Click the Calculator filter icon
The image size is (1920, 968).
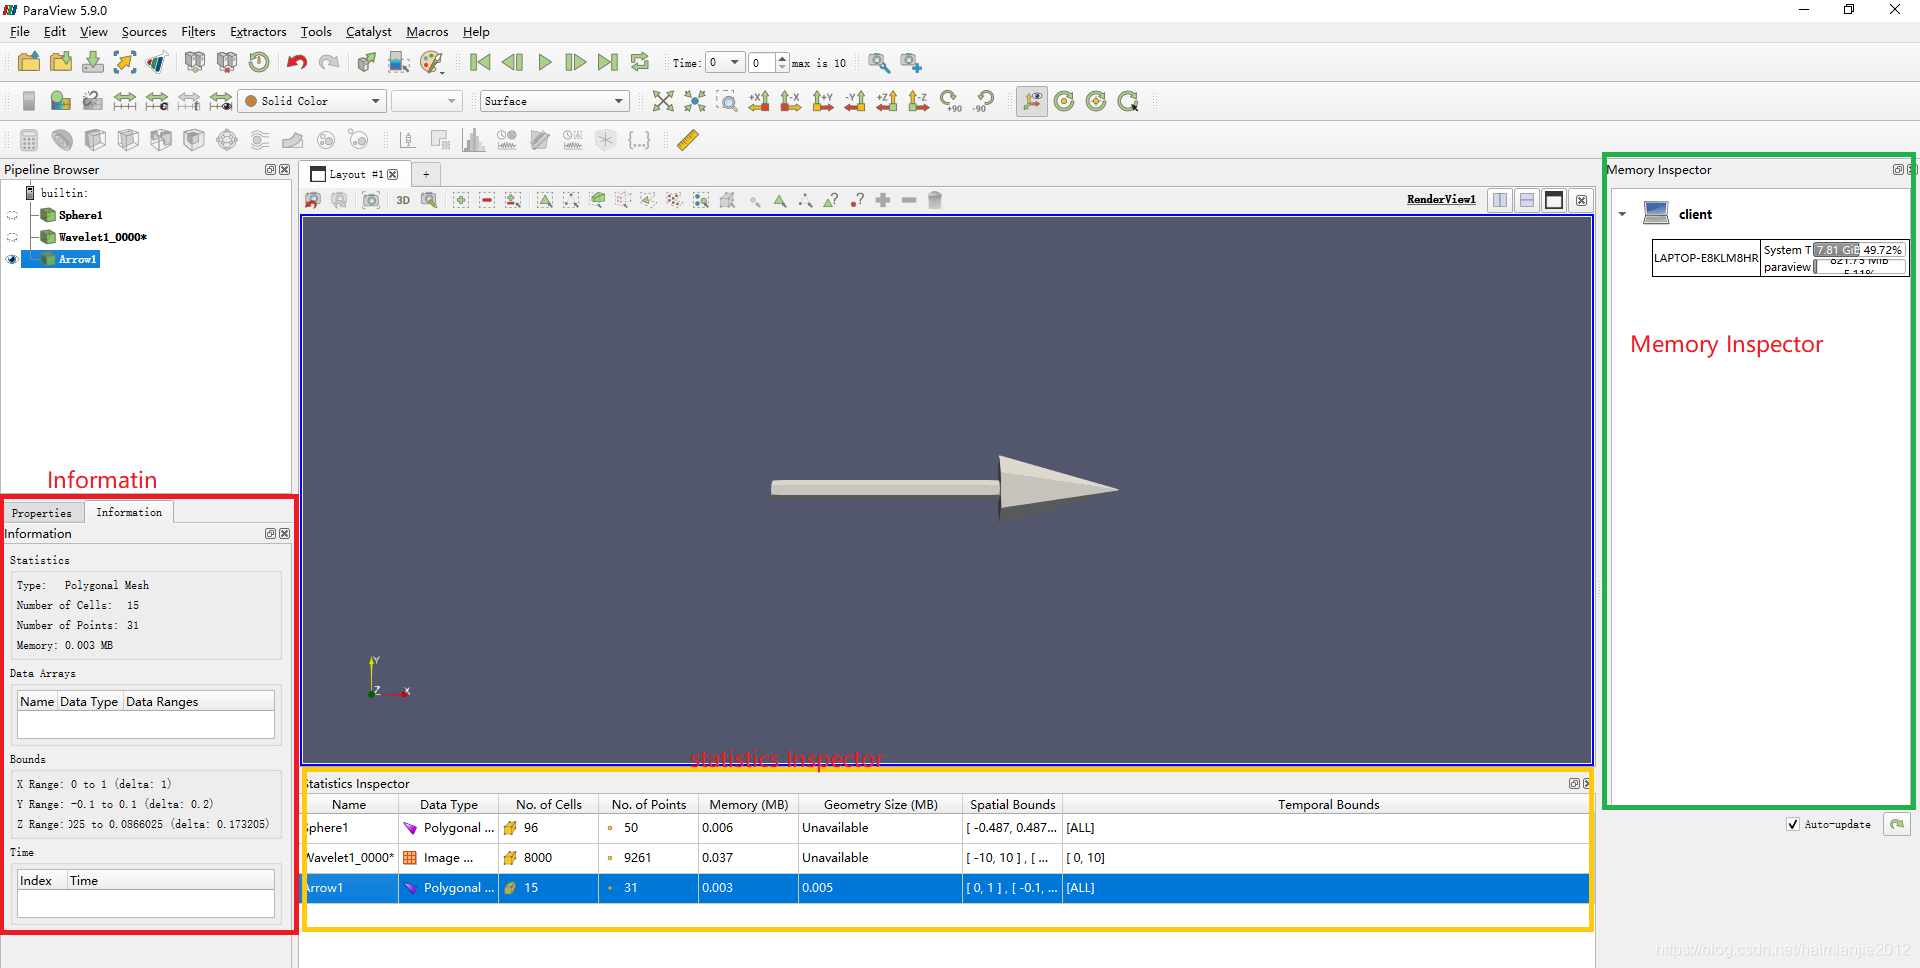[x=29, y=140]
